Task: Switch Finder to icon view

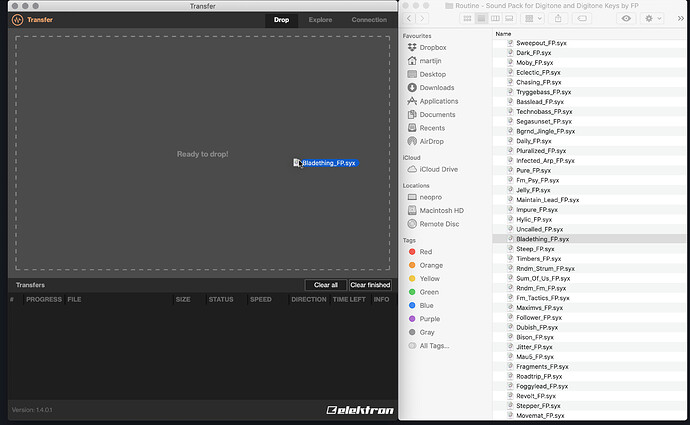Action: tap(467, 18)
